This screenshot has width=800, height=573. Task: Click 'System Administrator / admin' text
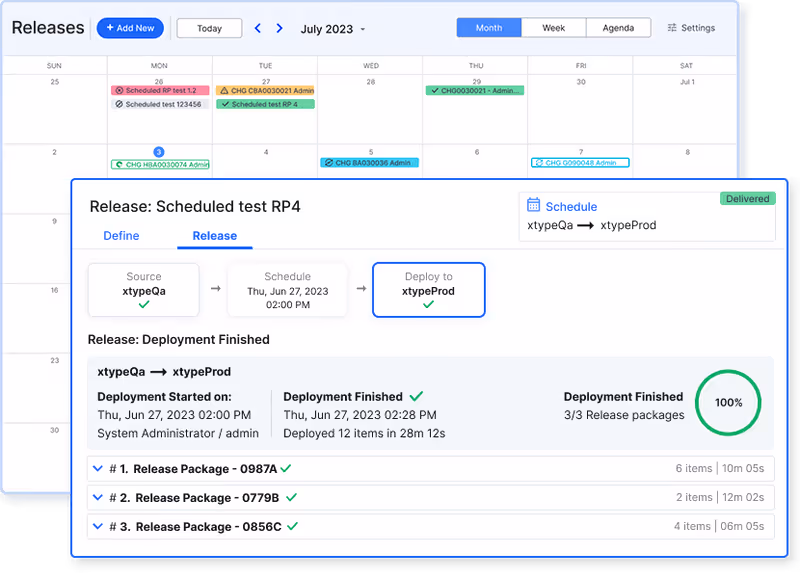tap(178, 433)
